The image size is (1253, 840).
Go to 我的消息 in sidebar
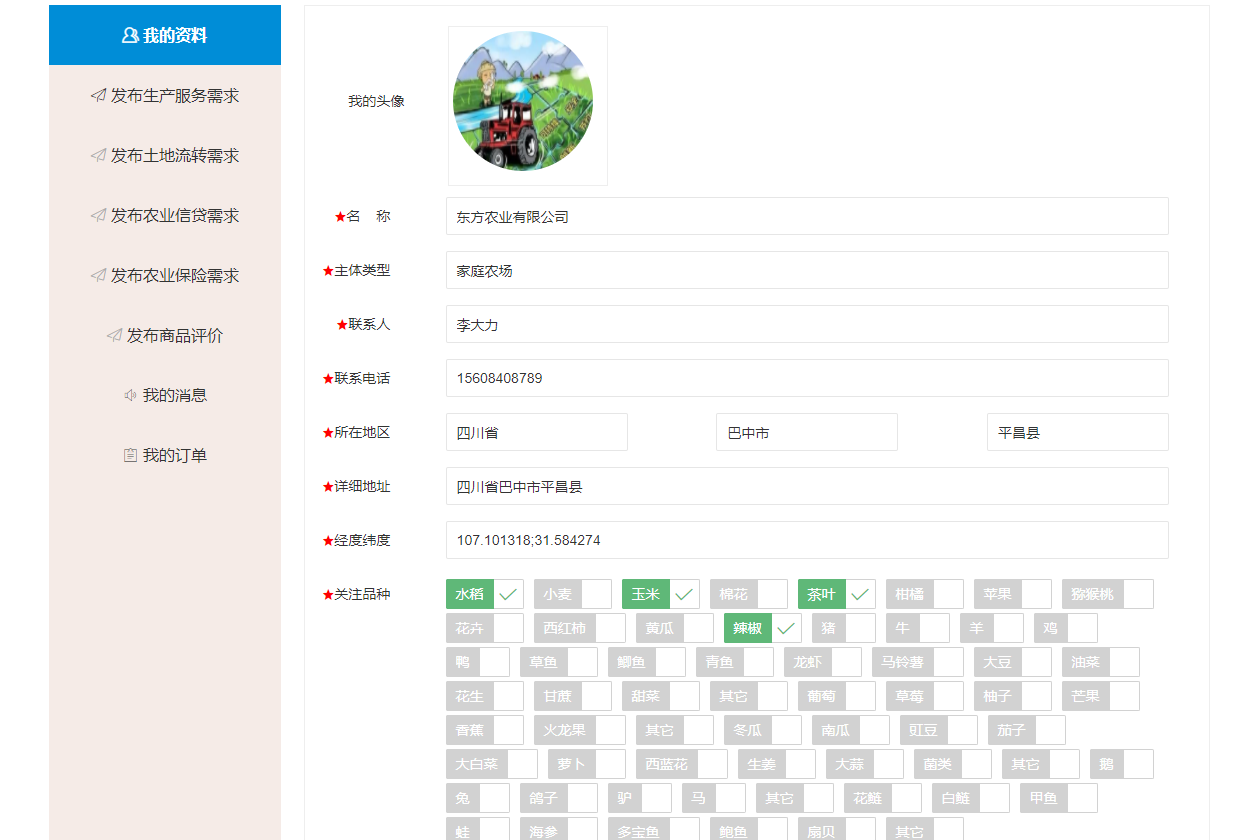click(x=174, y=396)
